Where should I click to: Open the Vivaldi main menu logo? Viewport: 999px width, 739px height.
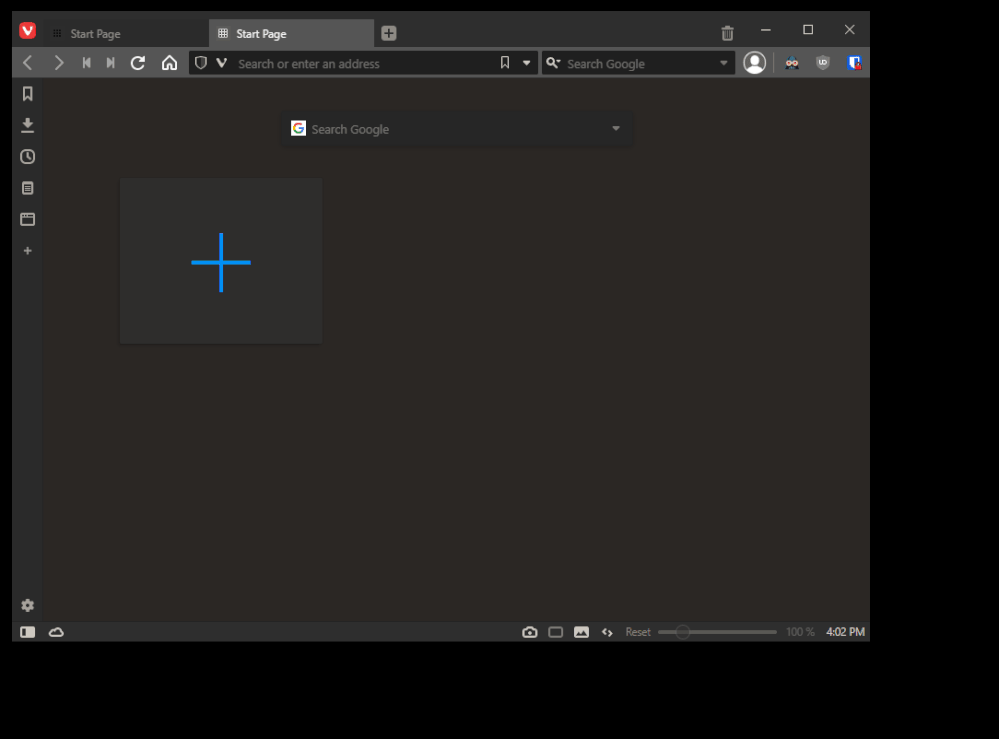point(27,31)
